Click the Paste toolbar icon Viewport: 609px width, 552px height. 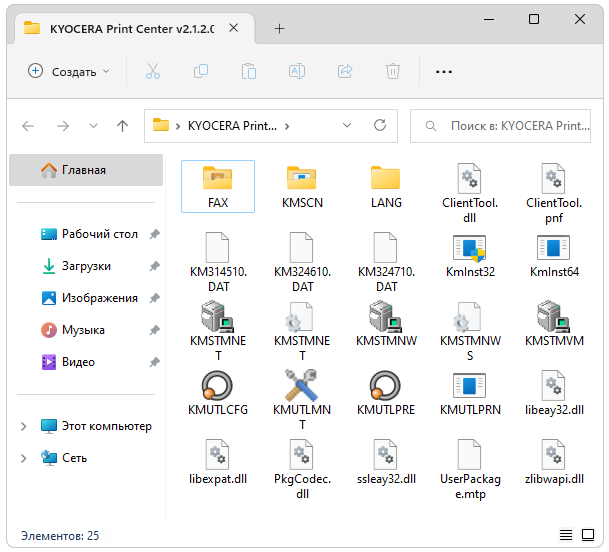pos(249,71)
